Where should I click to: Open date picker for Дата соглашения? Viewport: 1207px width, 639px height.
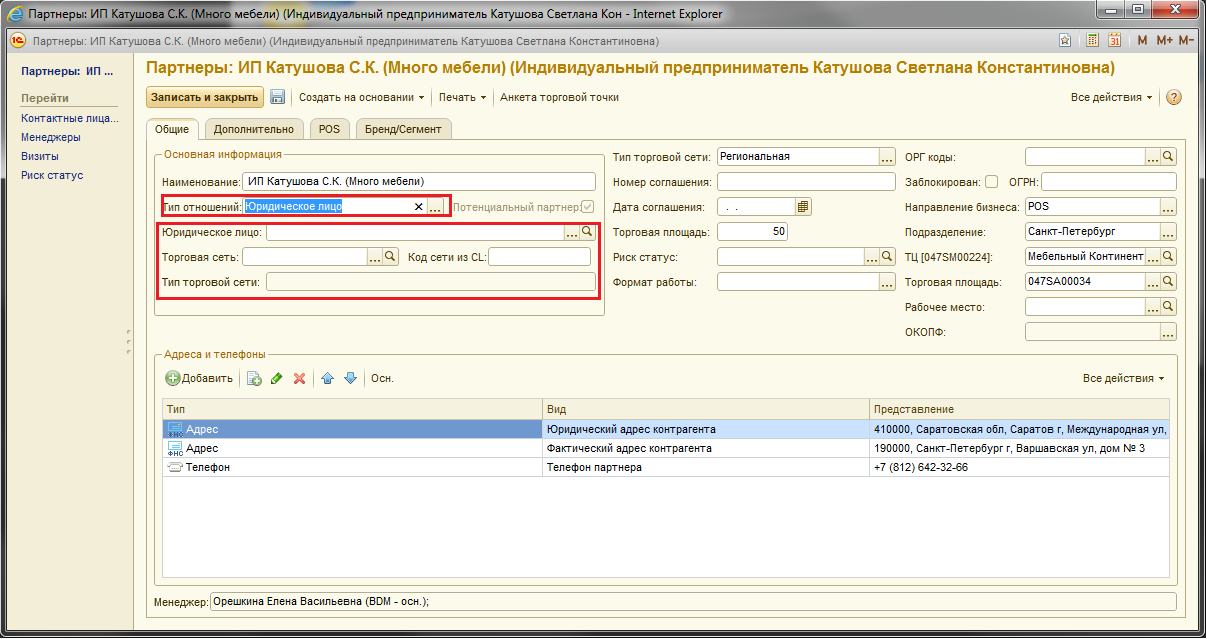(x=804, y=207)
